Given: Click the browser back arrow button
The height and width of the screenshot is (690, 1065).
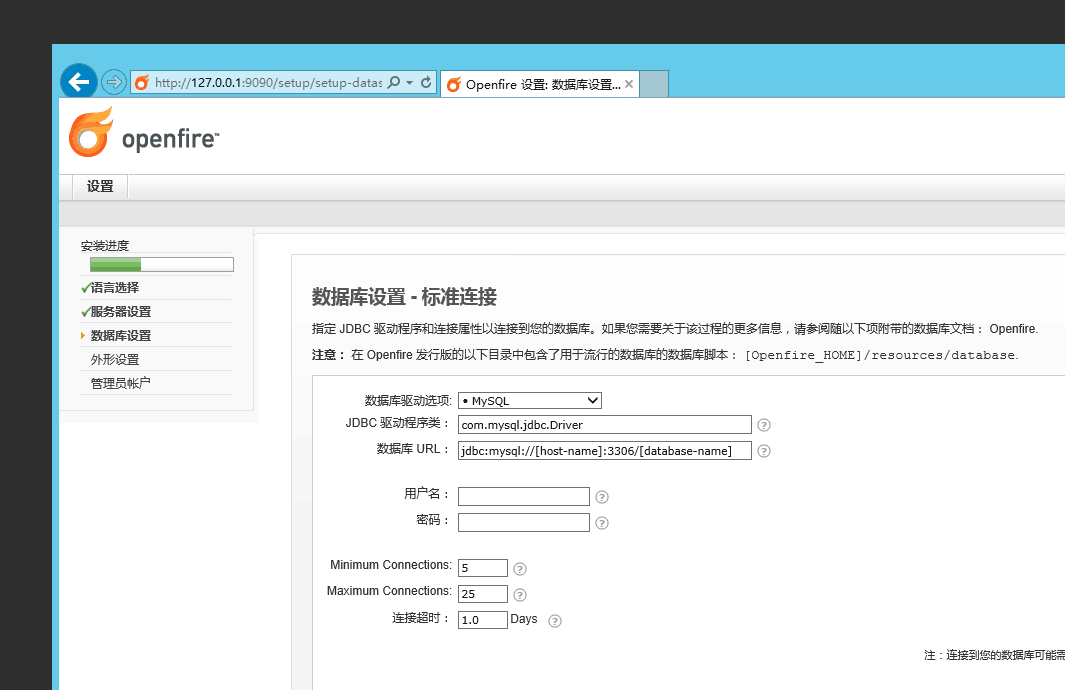Looking at the screenshot, I should (x=79, y=82).
